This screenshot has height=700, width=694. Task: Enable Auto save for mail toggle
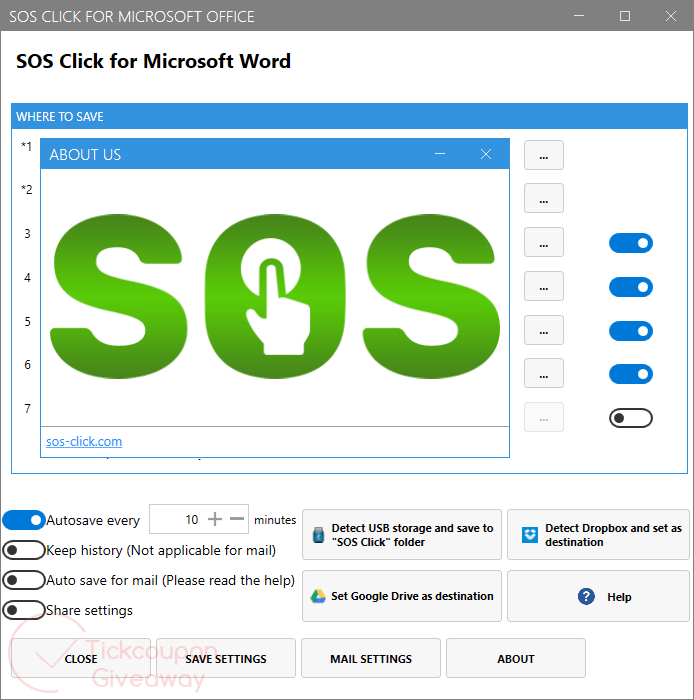tap(24, 580)
